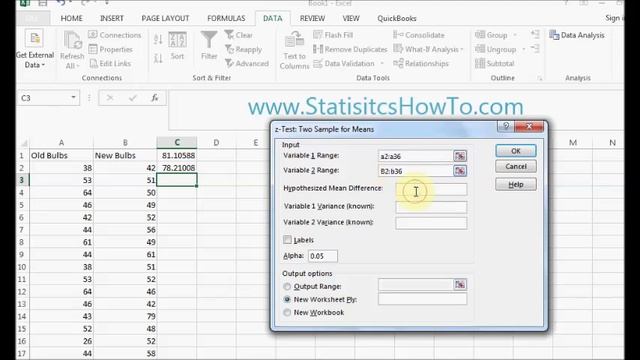
Task: Switch to FORMULAS tab
Action: pos(226,18)
